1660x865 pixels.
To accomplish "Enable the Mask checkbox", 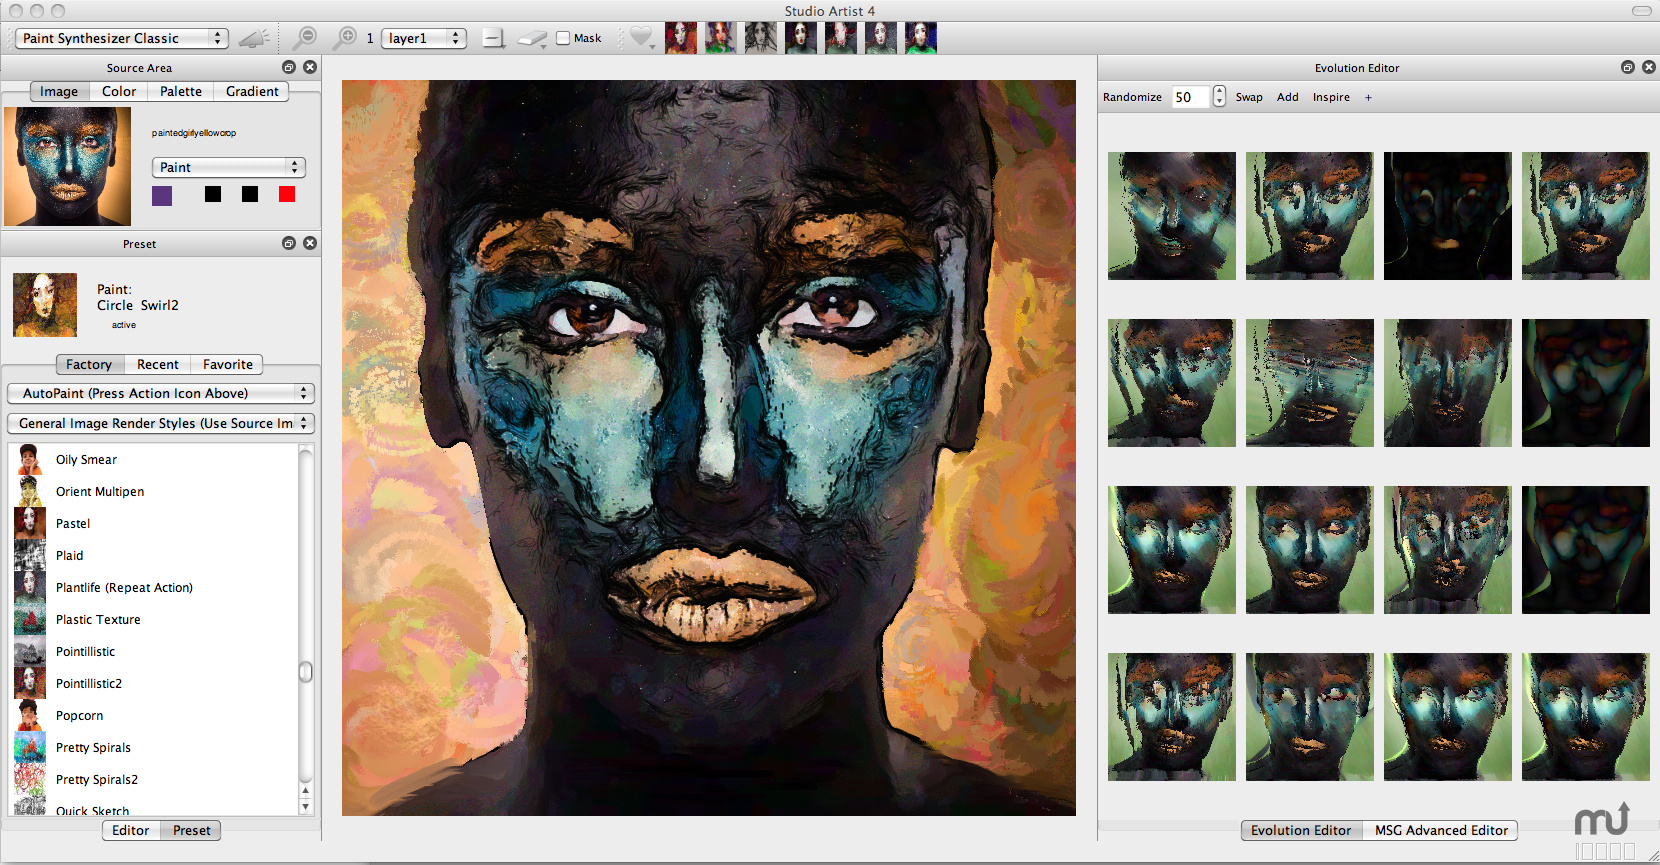I will tap(563, 38).
